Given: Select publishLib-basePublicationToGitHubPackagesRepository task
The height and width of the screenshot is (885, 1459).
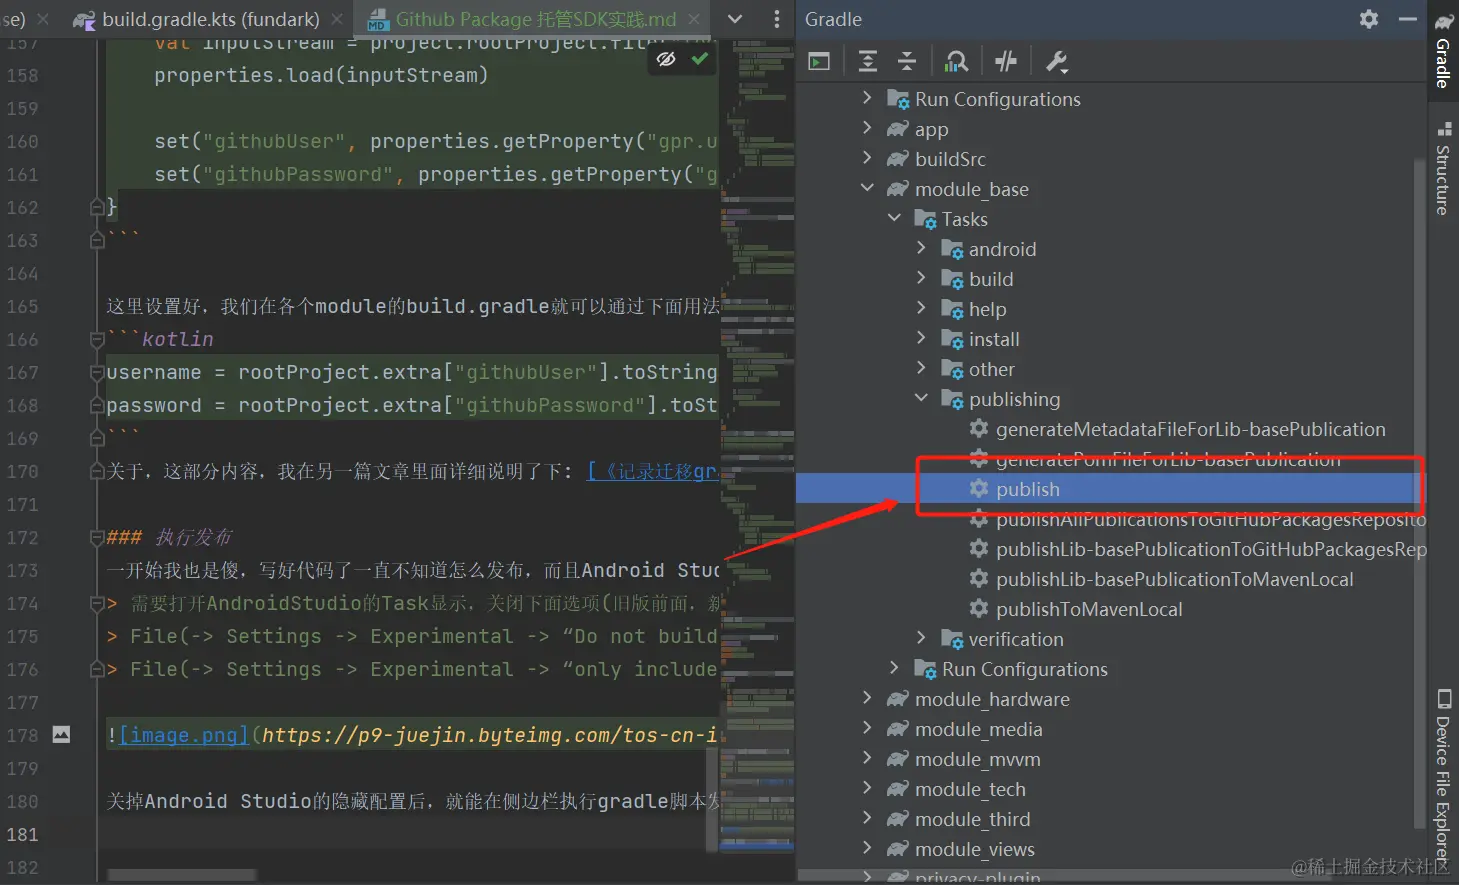Looking at the screenshot, I should 1211,549.
